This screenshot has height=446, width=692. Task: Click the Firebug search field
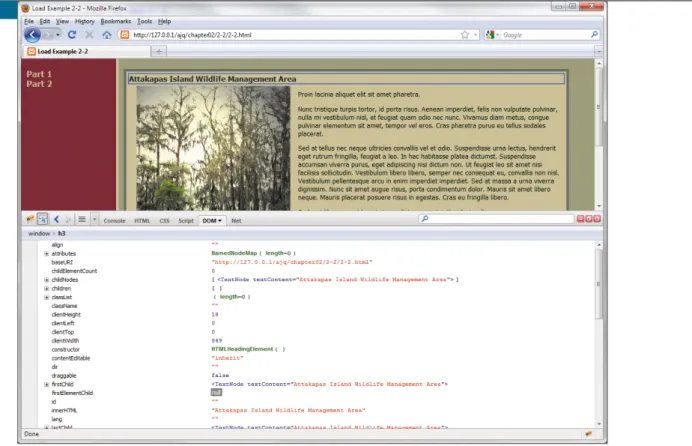tap(496, 219)
